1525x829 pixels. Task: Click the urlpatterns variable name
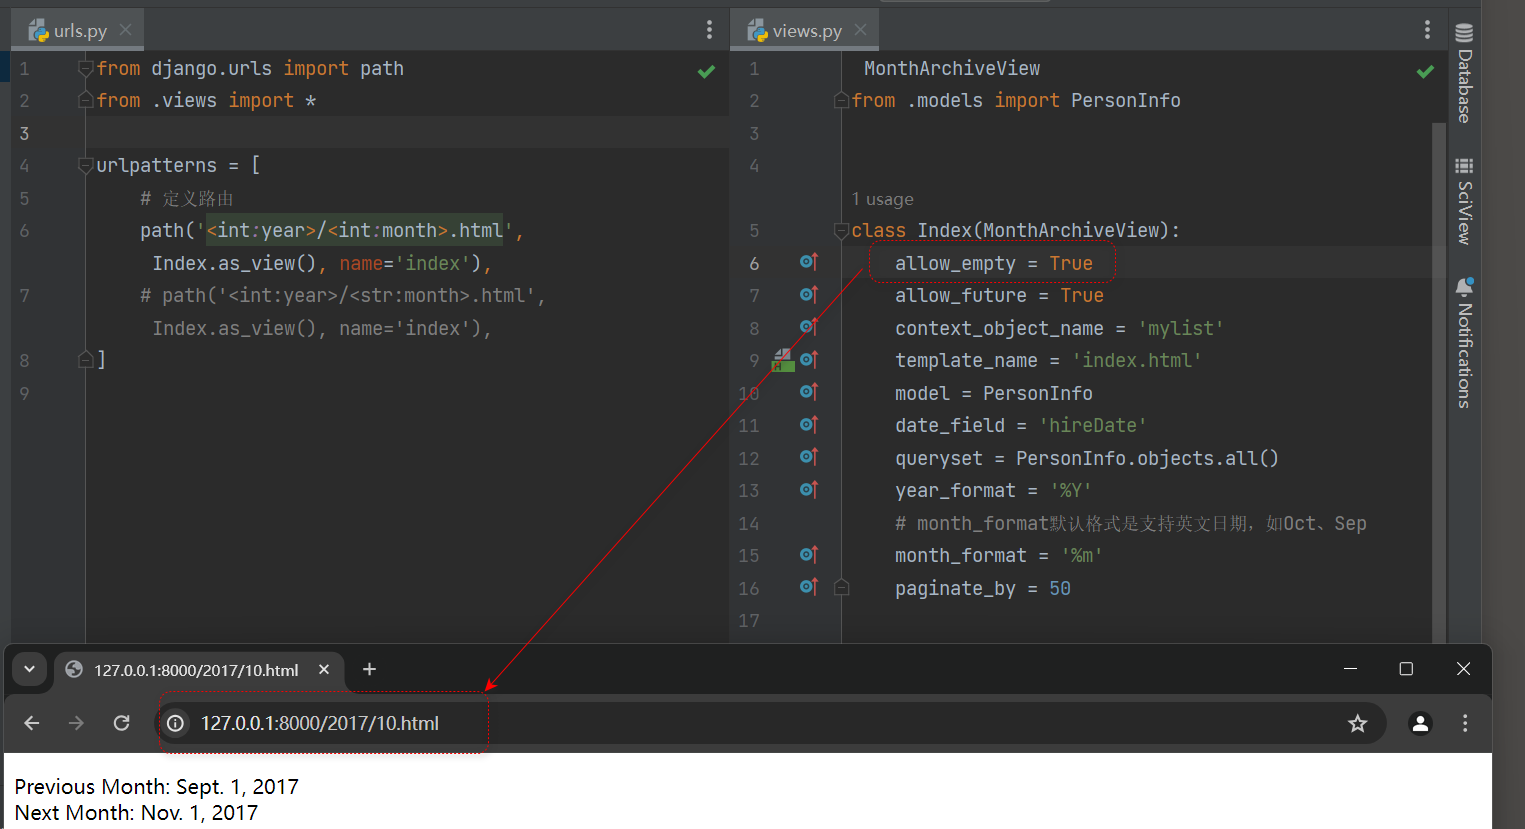[x=156, y=166]
